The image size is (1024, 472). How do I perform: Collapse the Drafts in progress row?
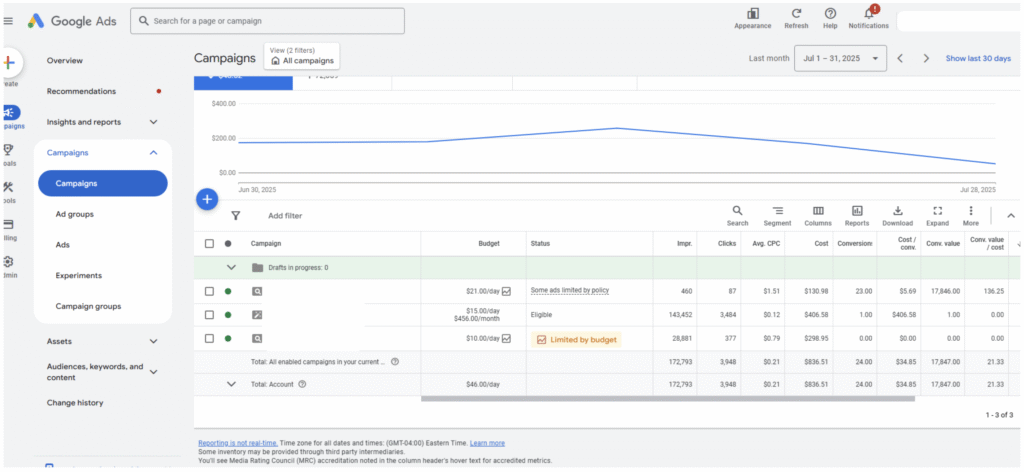pyautogui.click(x=232, y=267)
